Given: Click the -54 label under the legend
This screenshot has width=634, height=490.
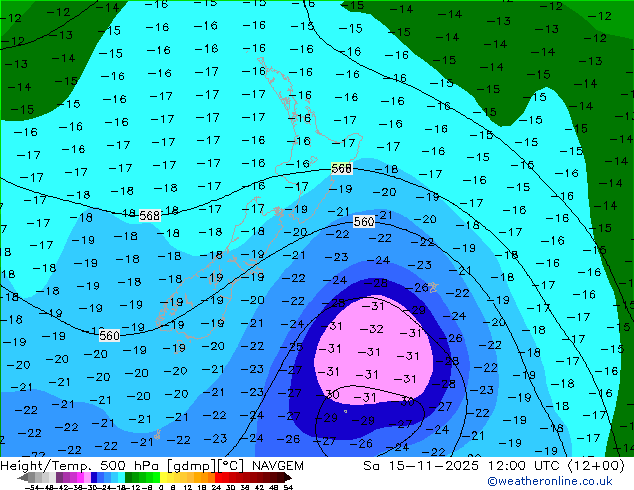Looking at the screenshot, I should click(x=32, y=488).
